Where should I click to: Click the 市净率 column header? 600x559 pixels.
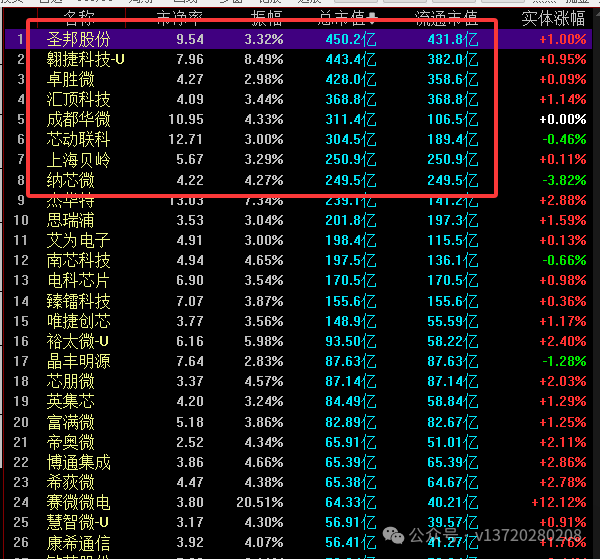(179, 18)
